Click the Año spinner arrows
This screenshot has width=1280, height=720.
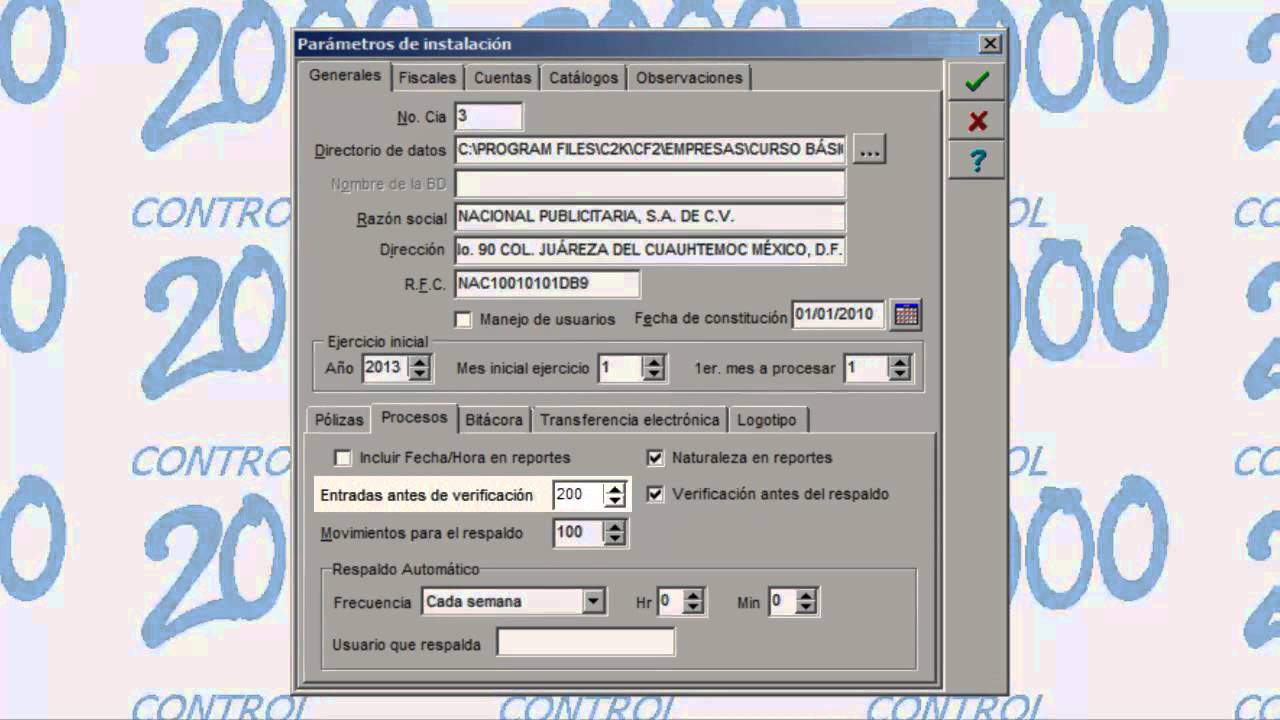pyautogui.click(x=420, y=368)
